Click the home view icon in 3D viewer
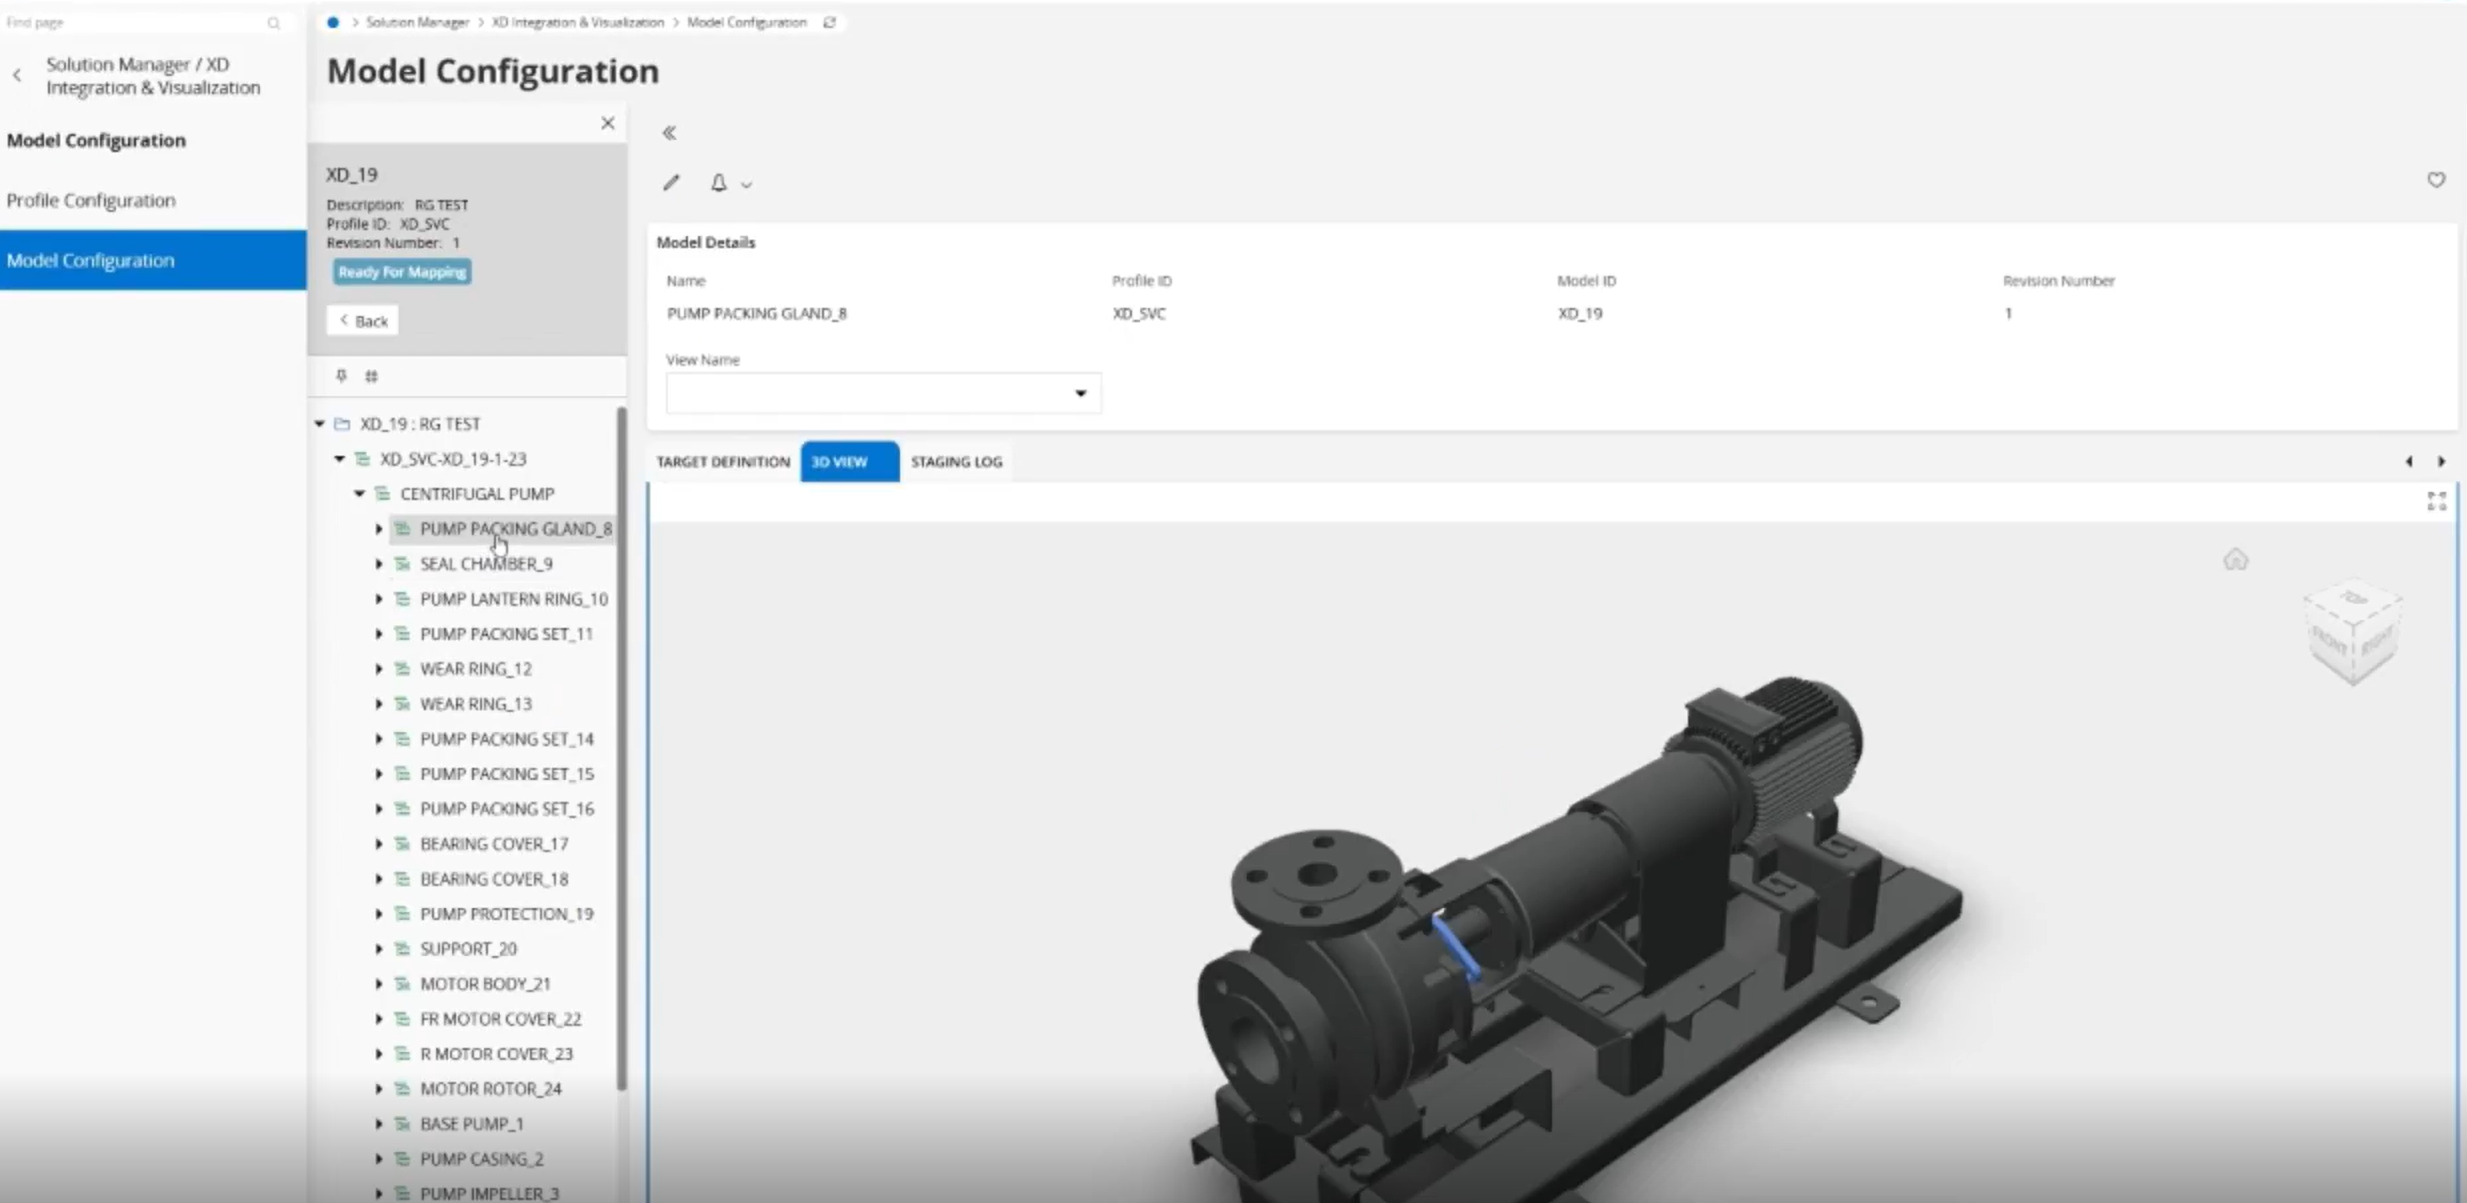The height and width of the screenshot is (1203, 2467). coord(2235,560)
